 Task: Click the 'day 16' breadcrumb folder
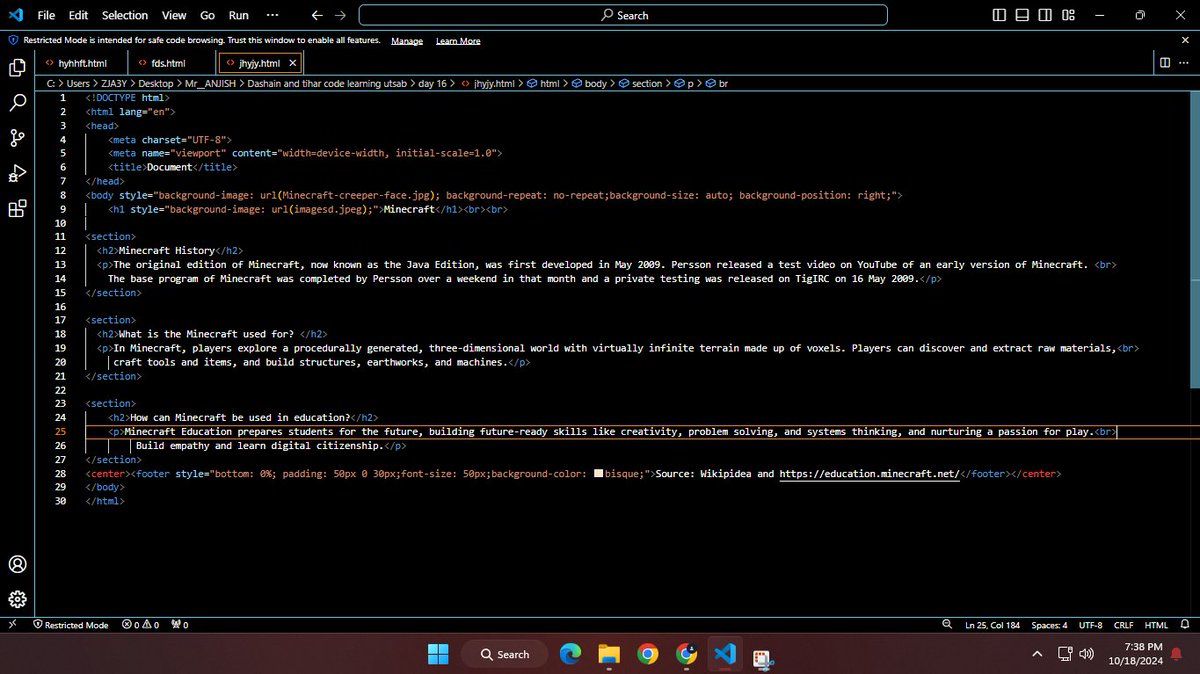430,84
